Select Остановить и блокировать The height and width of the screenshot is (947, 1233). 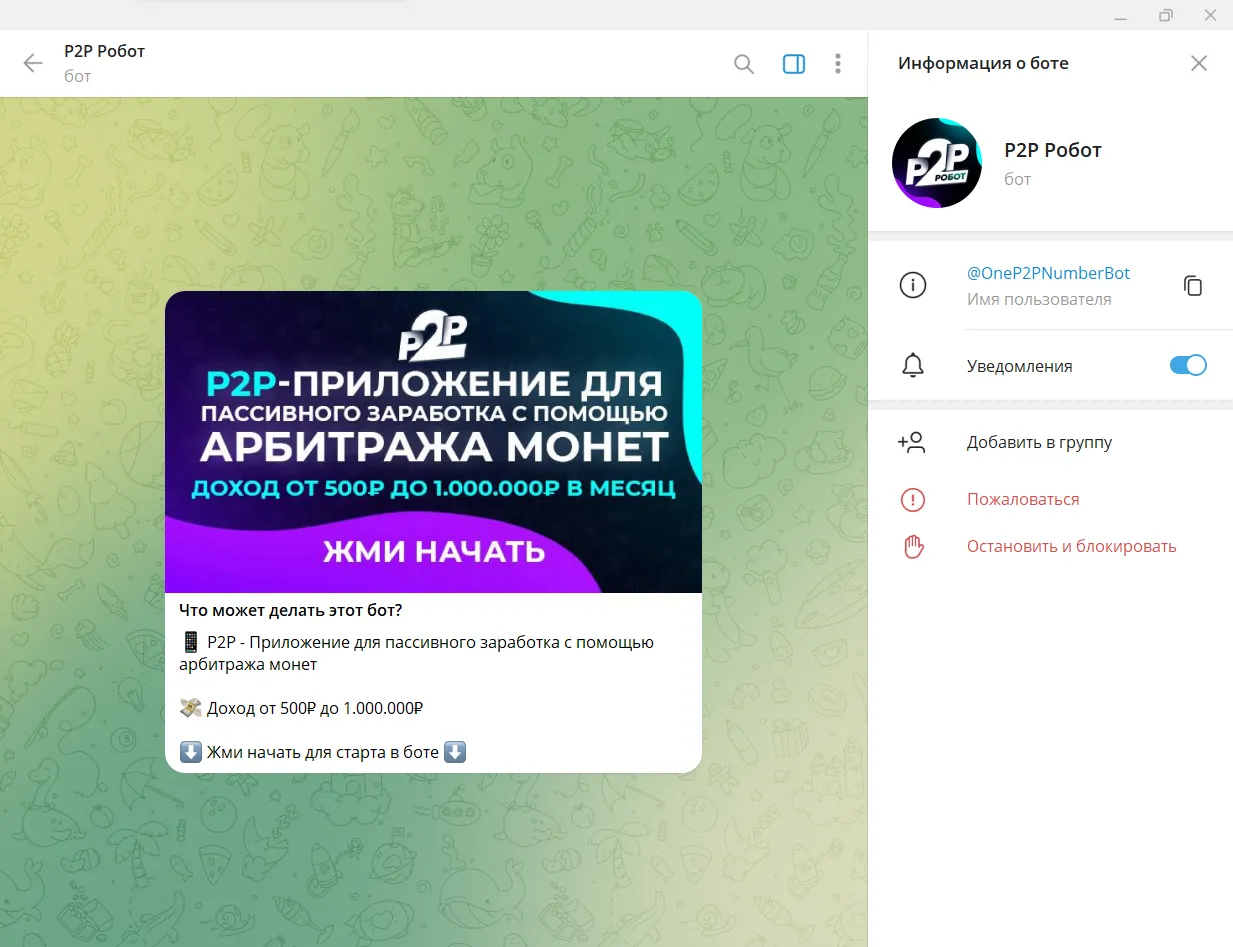(x=1071, y=546)
